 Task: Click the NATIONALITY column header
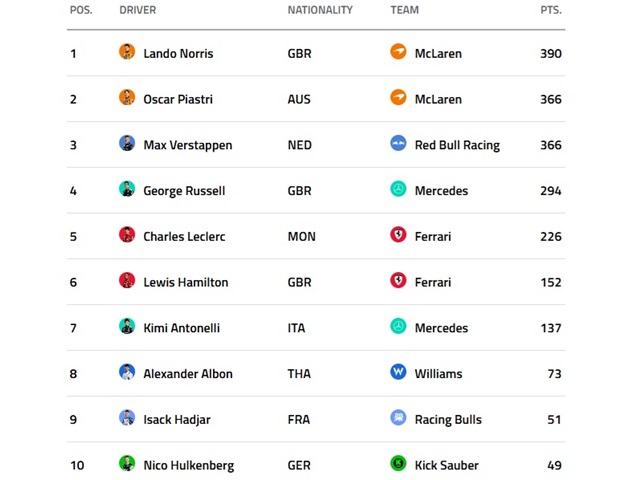tap(320, 10)
